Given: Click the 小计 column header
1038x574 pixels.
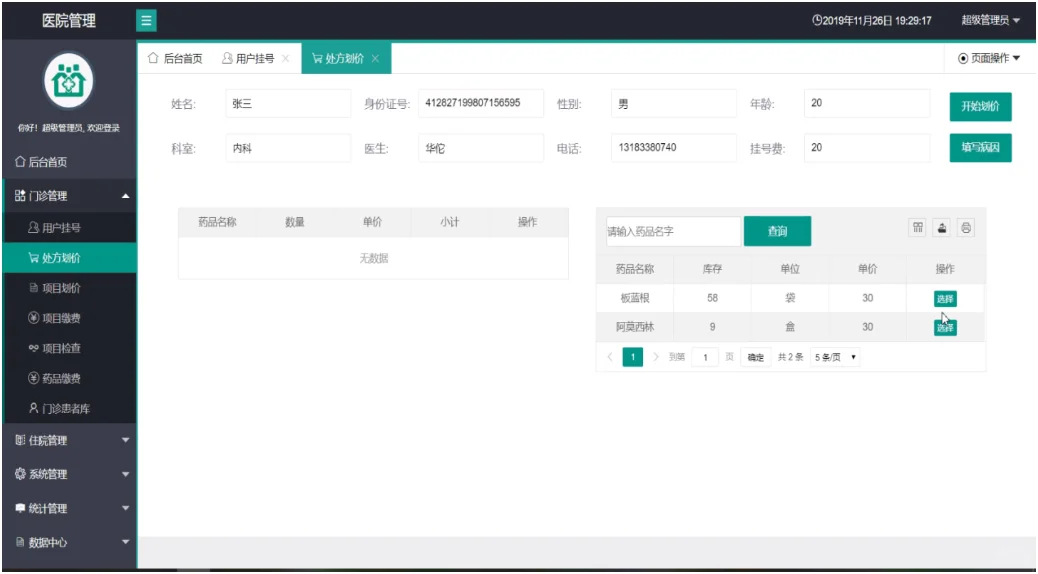Looking at the screenshot, I should [x=449, y=222].
